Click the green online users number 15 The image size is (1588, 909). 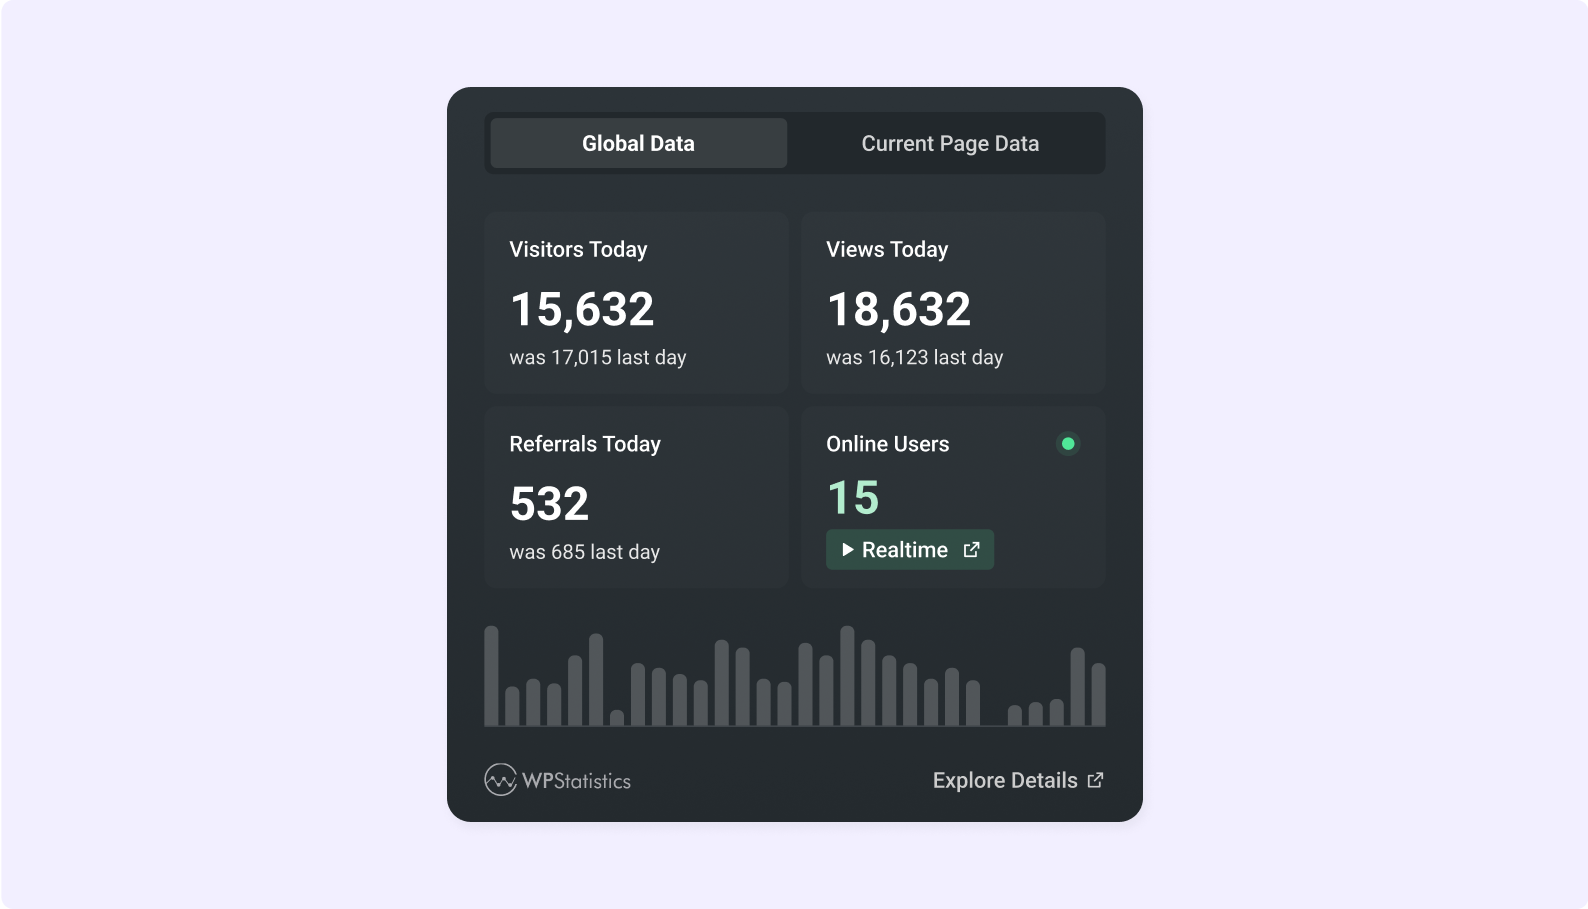tap(853, 498)
